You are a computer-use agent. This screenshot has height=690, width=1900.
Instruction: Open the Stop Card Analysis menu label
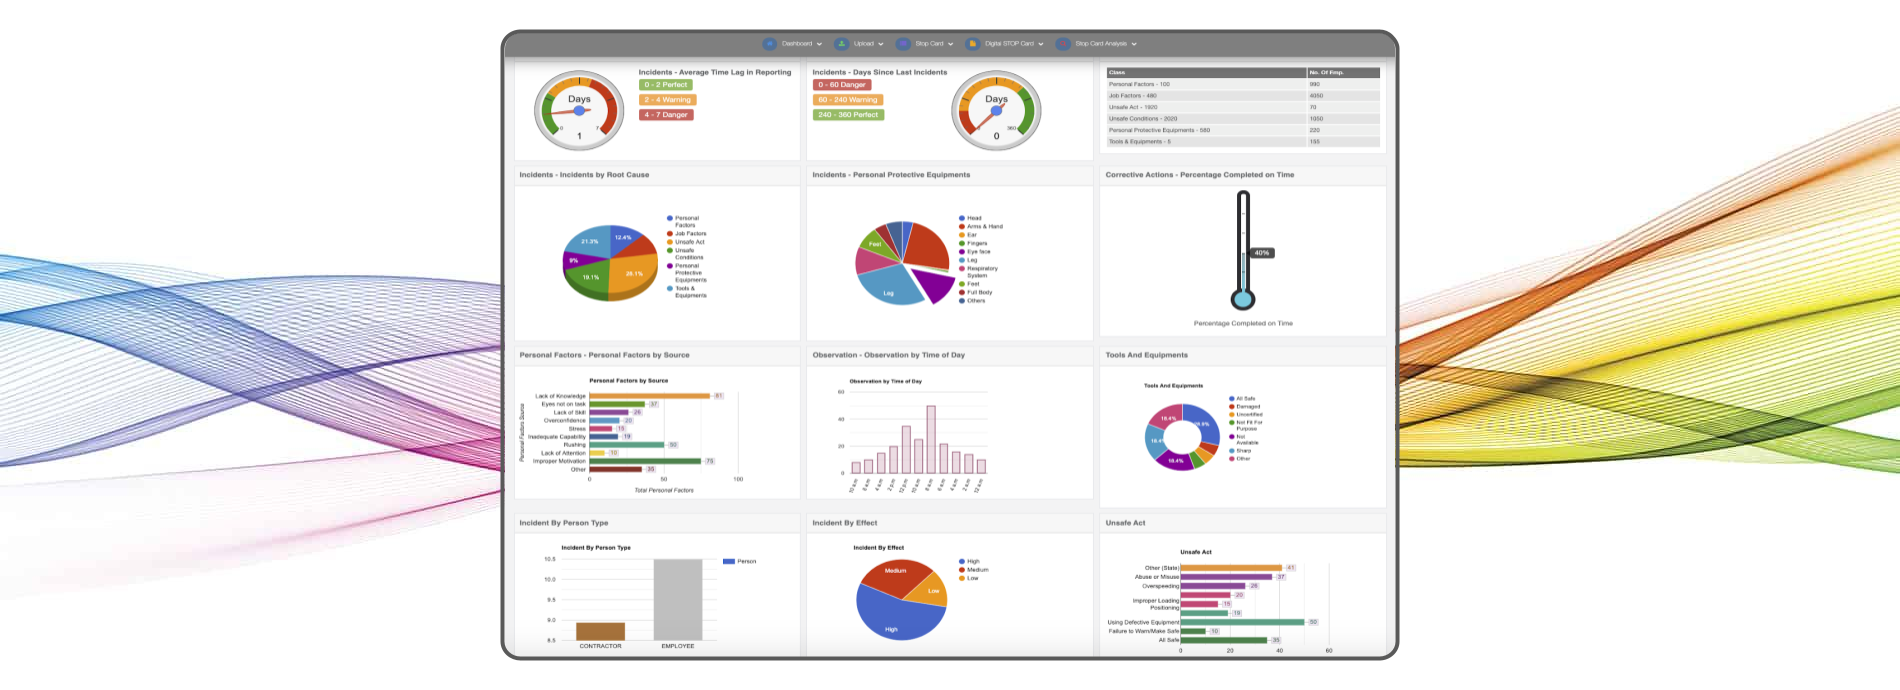[x=1101, y=44]
